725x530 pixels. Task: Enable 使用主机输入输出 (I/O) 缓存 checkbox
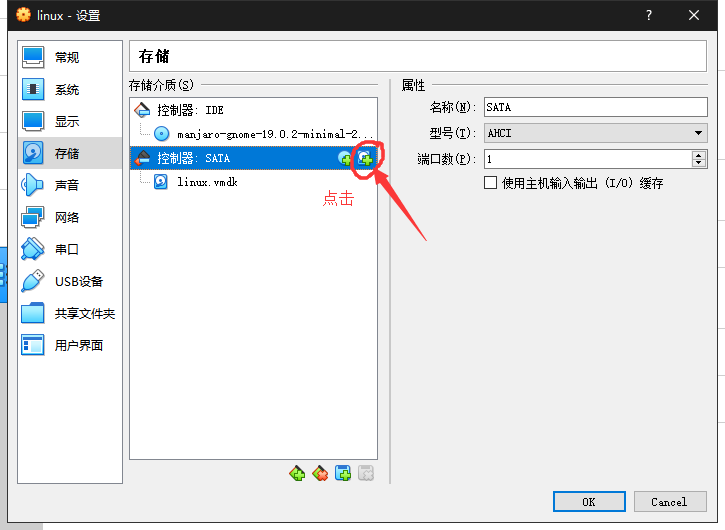click(490, 183)
